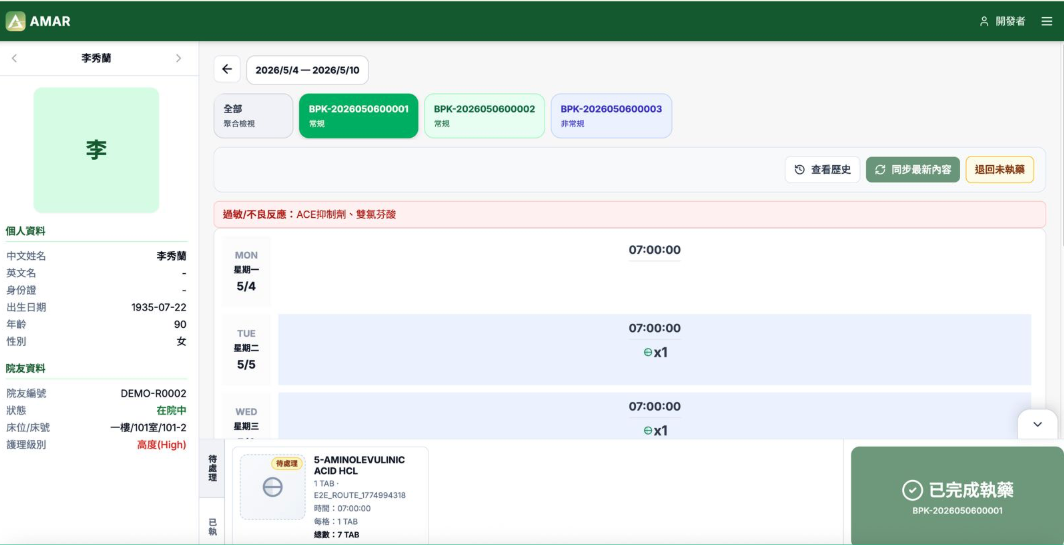Go to previous resident with left chevron

14,58
